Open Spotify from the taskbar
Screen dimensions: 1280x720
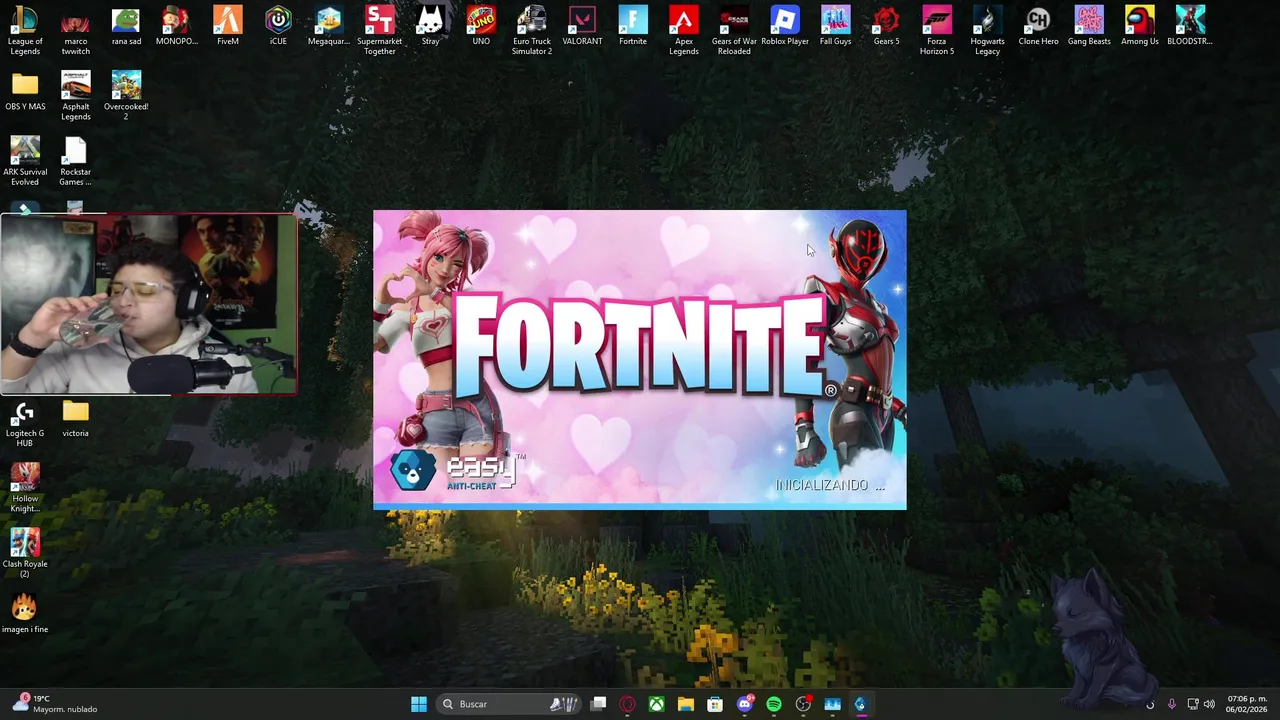774,704
